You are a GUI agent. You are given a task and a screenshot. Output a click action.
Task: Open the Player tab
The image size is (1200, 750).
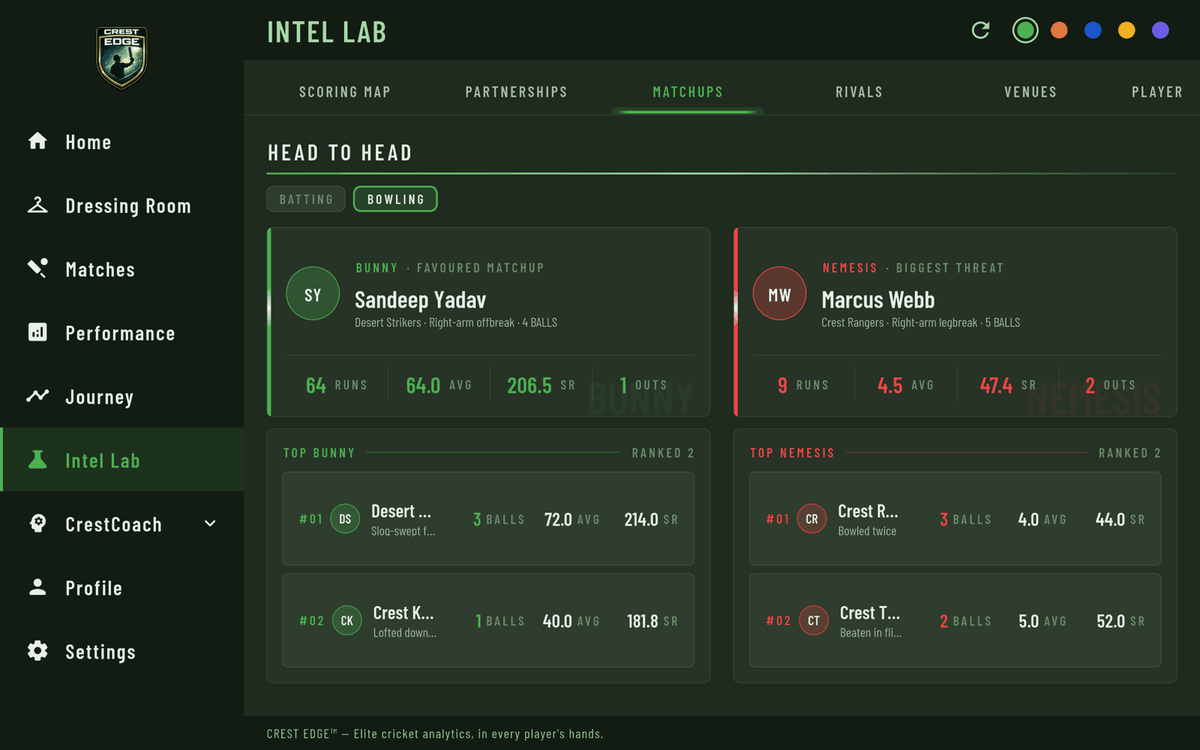(1158, 92)
